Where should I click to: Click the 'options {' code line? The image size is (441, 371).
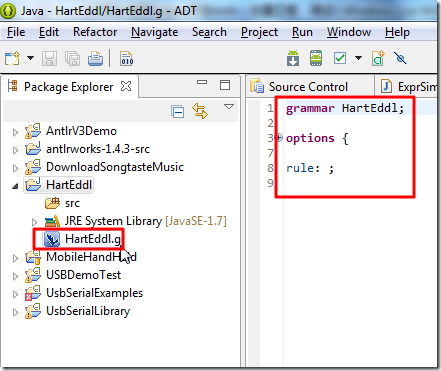[x=317, y=138]
